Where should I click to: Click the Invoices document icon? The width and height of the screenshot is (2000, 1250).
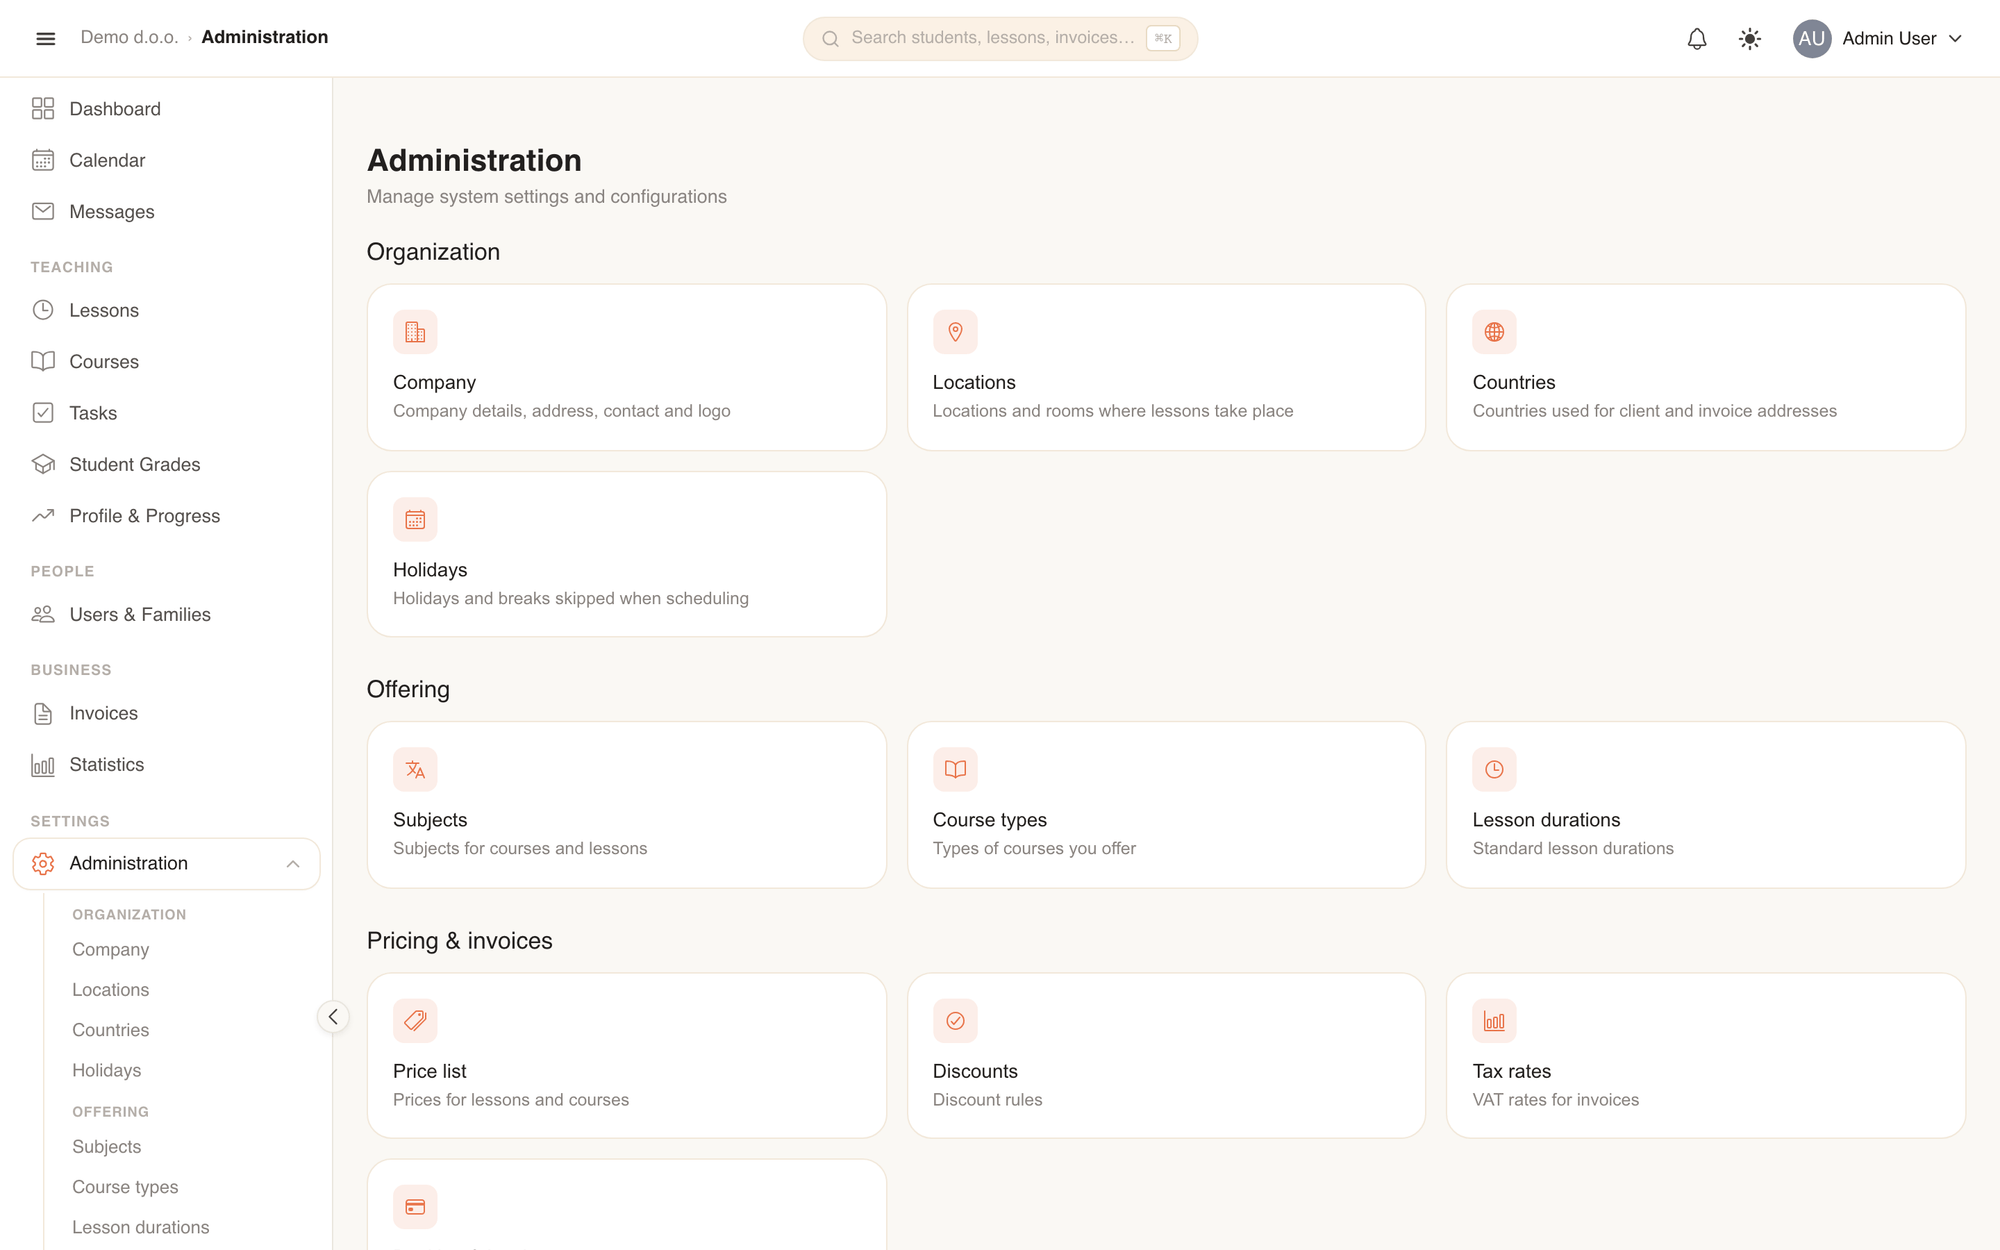tap(43, 713)
